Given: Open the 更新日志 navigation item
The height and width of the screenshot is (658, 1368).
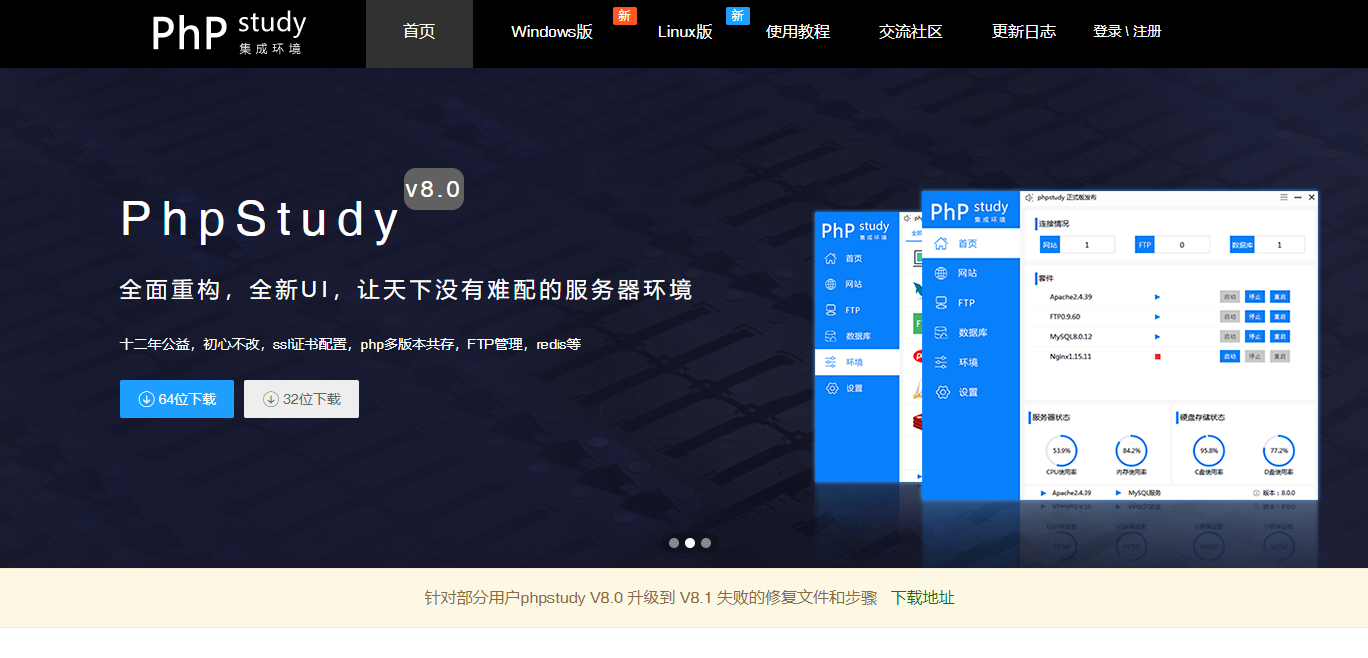Looking at the screenshot, I should (x=1024, y=32).
